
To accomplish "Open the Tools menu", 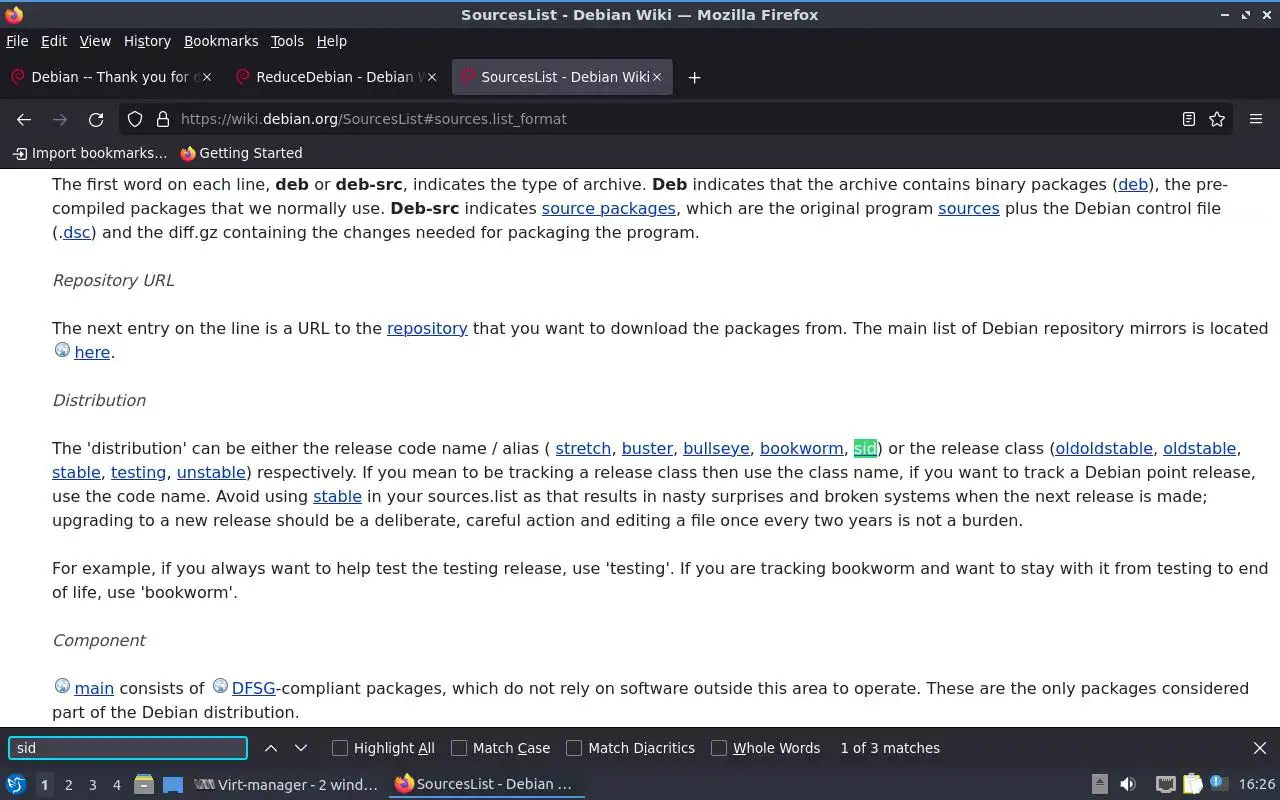I will coord(287,41).
